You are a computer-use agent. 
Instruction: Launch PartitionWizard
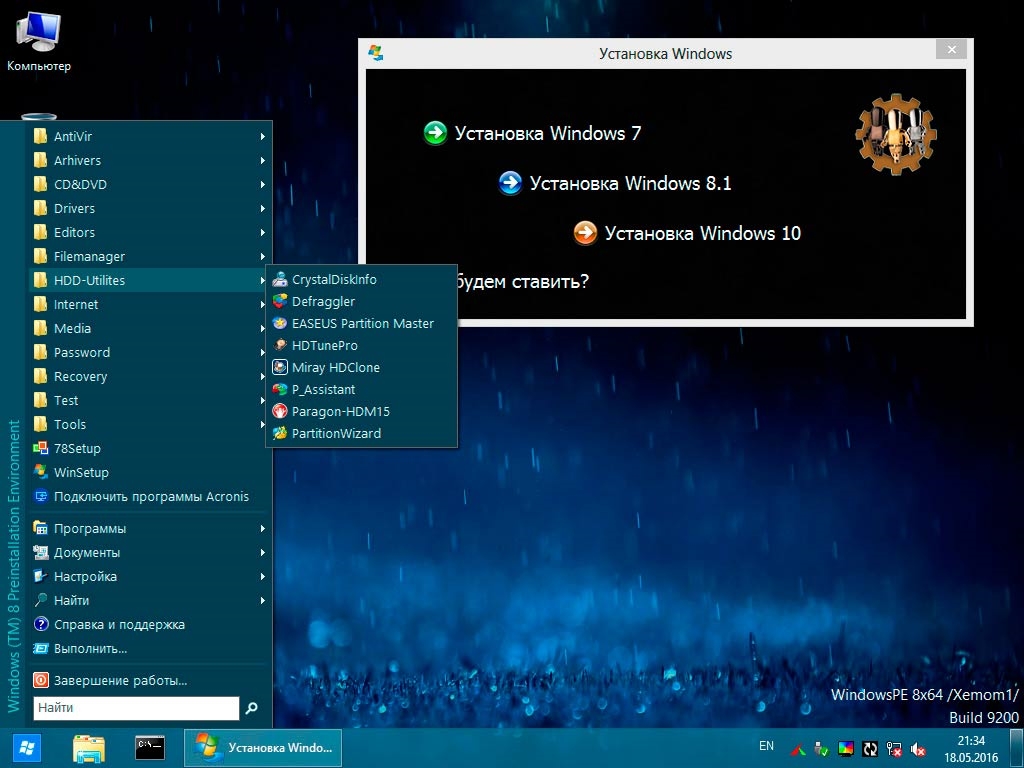361,434
